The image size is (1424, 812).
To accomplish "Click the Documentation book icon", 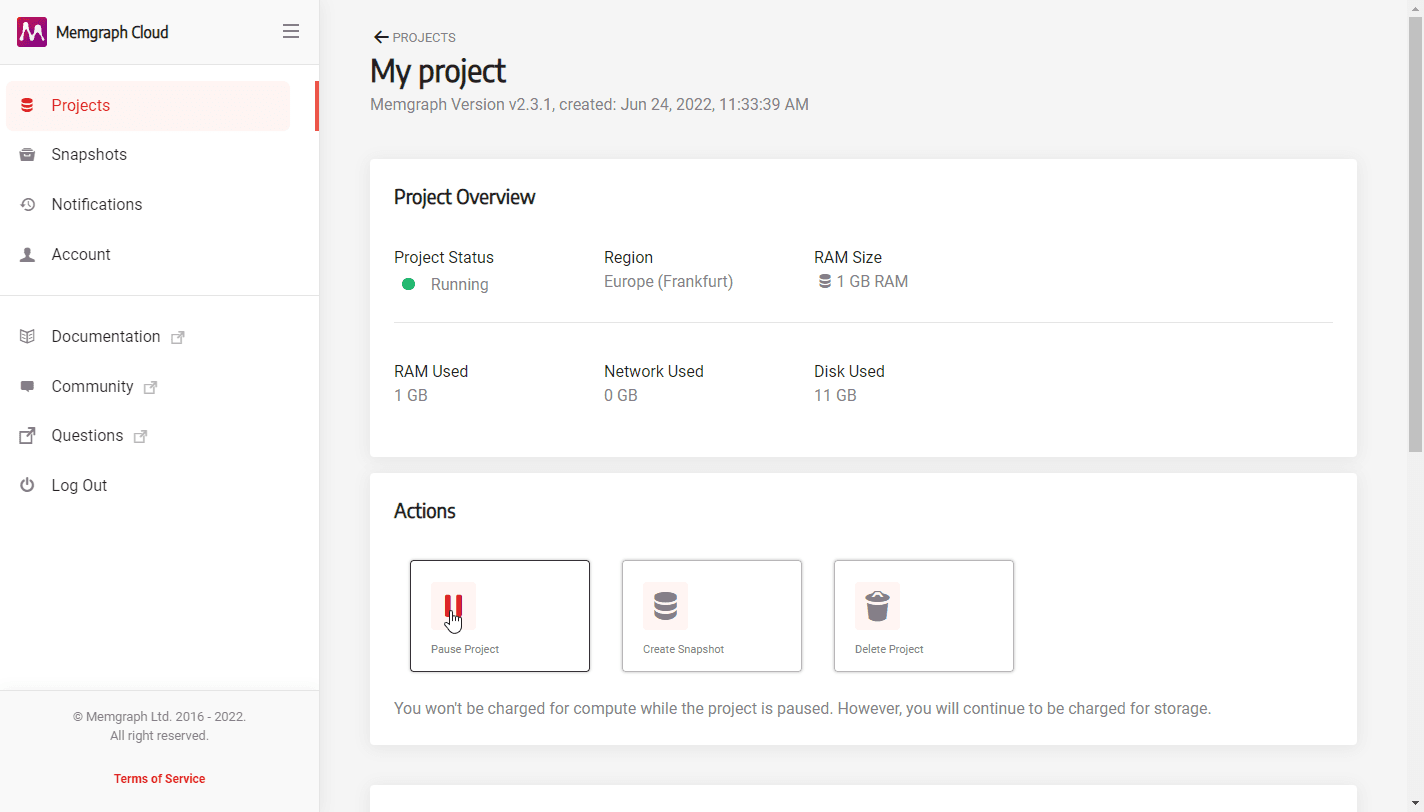I will (x=28, y=337).
